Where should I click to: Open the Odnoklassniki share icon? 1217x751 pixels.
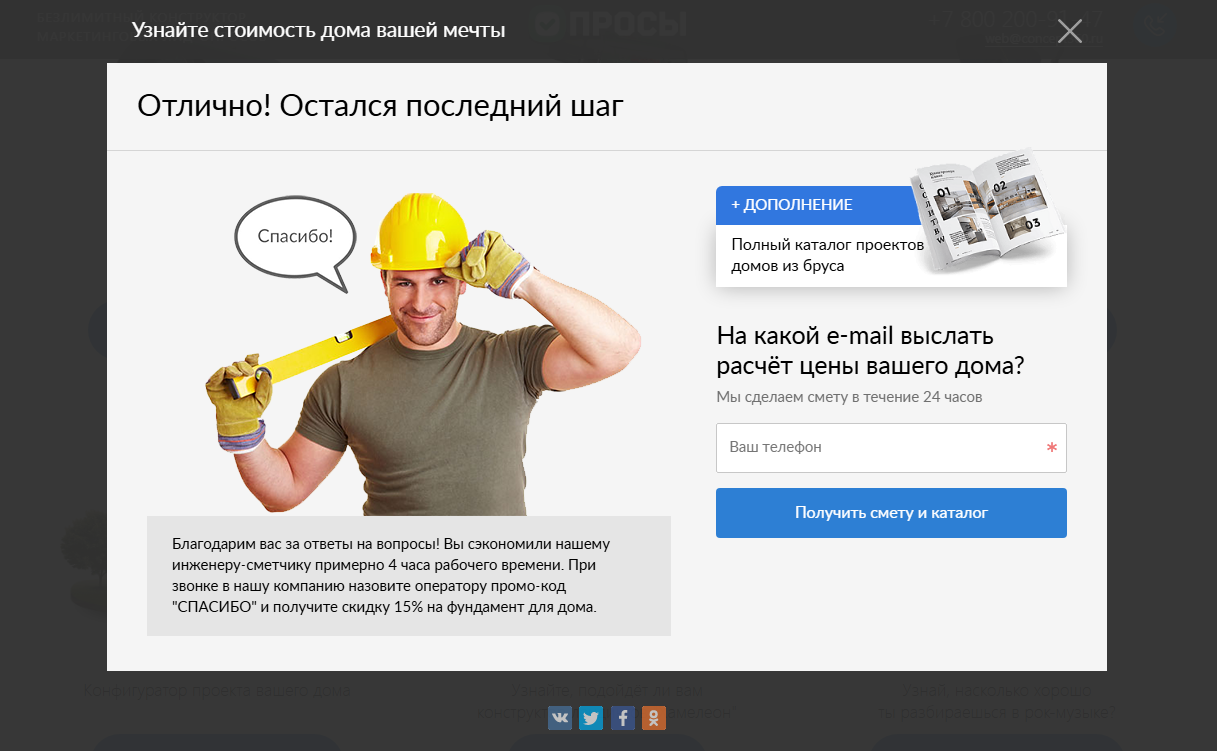tap(654, 717)
